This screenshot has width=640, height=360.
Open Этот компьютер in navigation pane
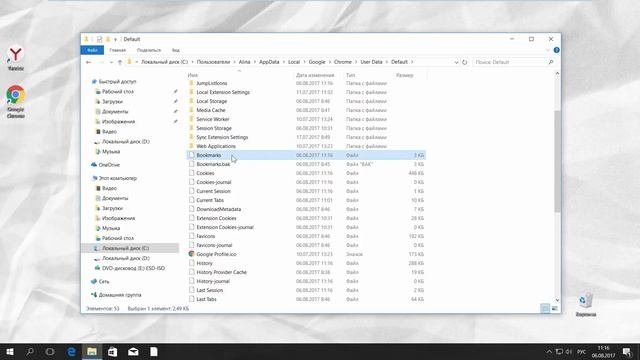[x=118, y=178]
